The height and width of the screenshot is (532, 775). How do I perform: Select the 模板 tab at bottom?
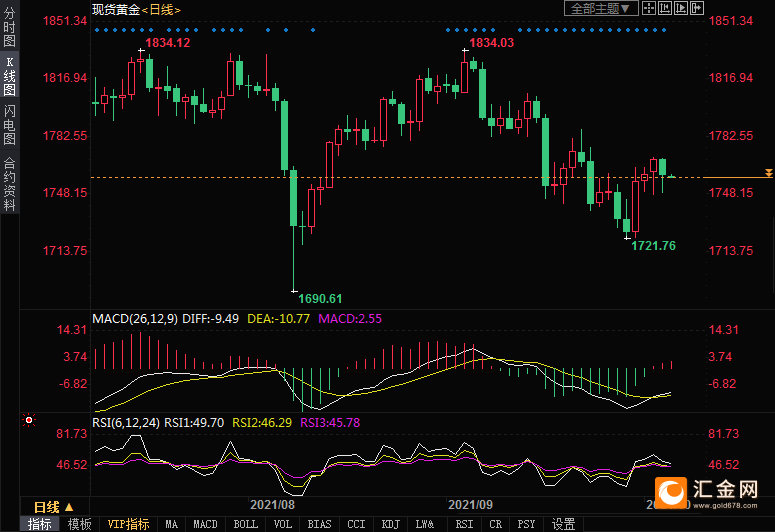coord(79,524)
